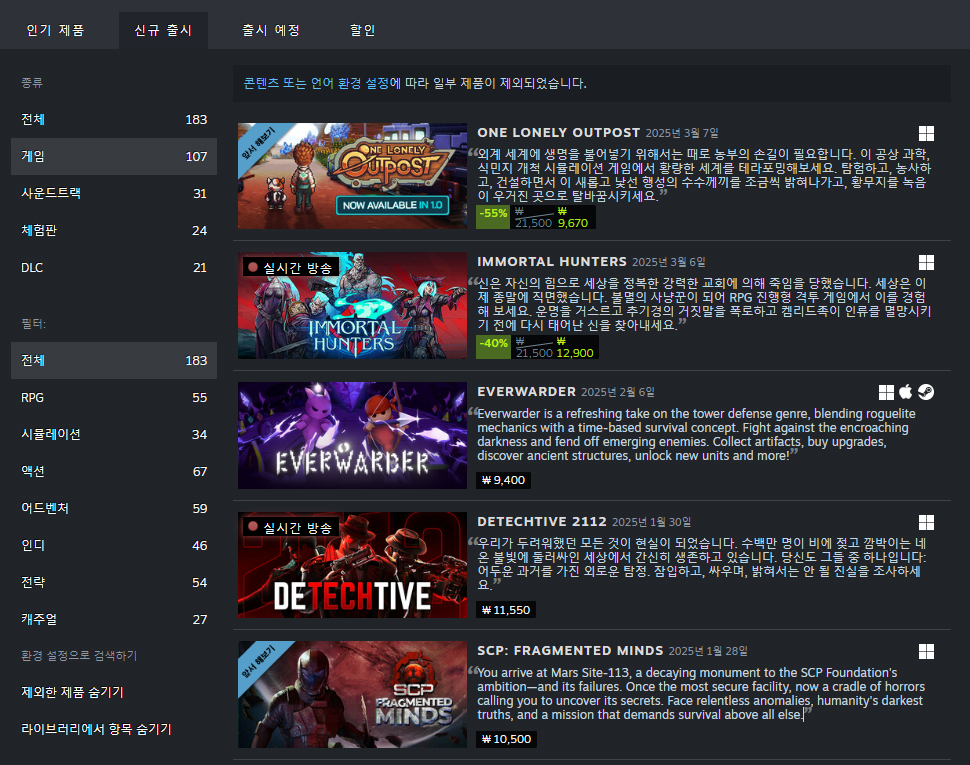Open the 출시 예정 tab
970x765 pixels.
click(x=271, y=30)
